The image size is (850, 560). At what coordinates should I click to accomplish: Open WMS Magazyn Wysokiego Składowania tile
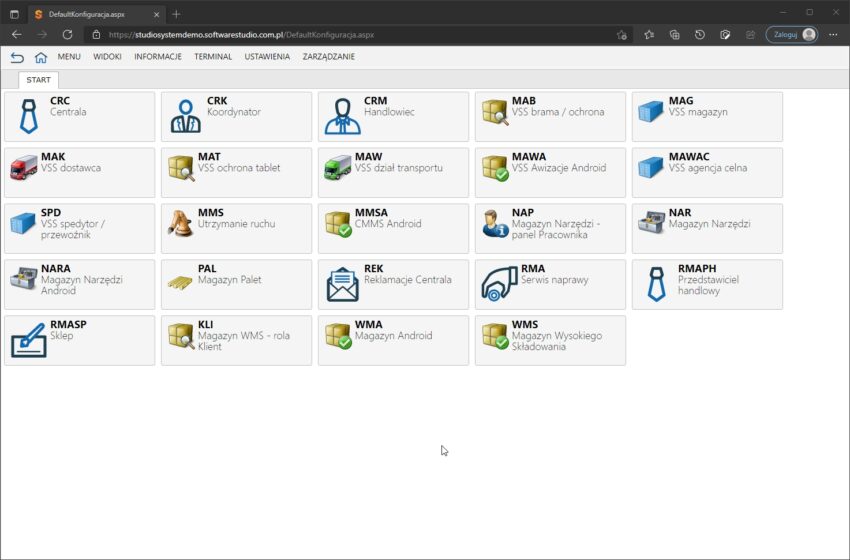tap(550, 340)
